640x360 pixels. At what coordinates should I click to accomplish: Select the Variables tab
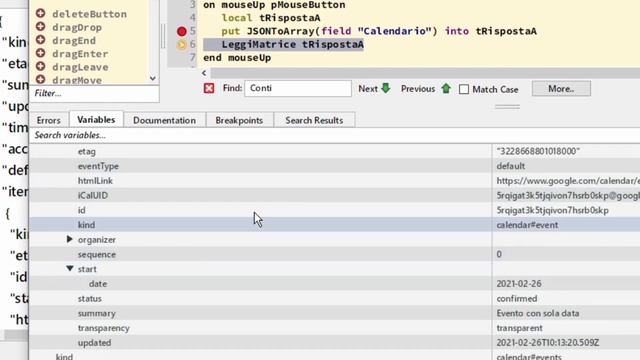pyautogui.click(x=96, y=120)
